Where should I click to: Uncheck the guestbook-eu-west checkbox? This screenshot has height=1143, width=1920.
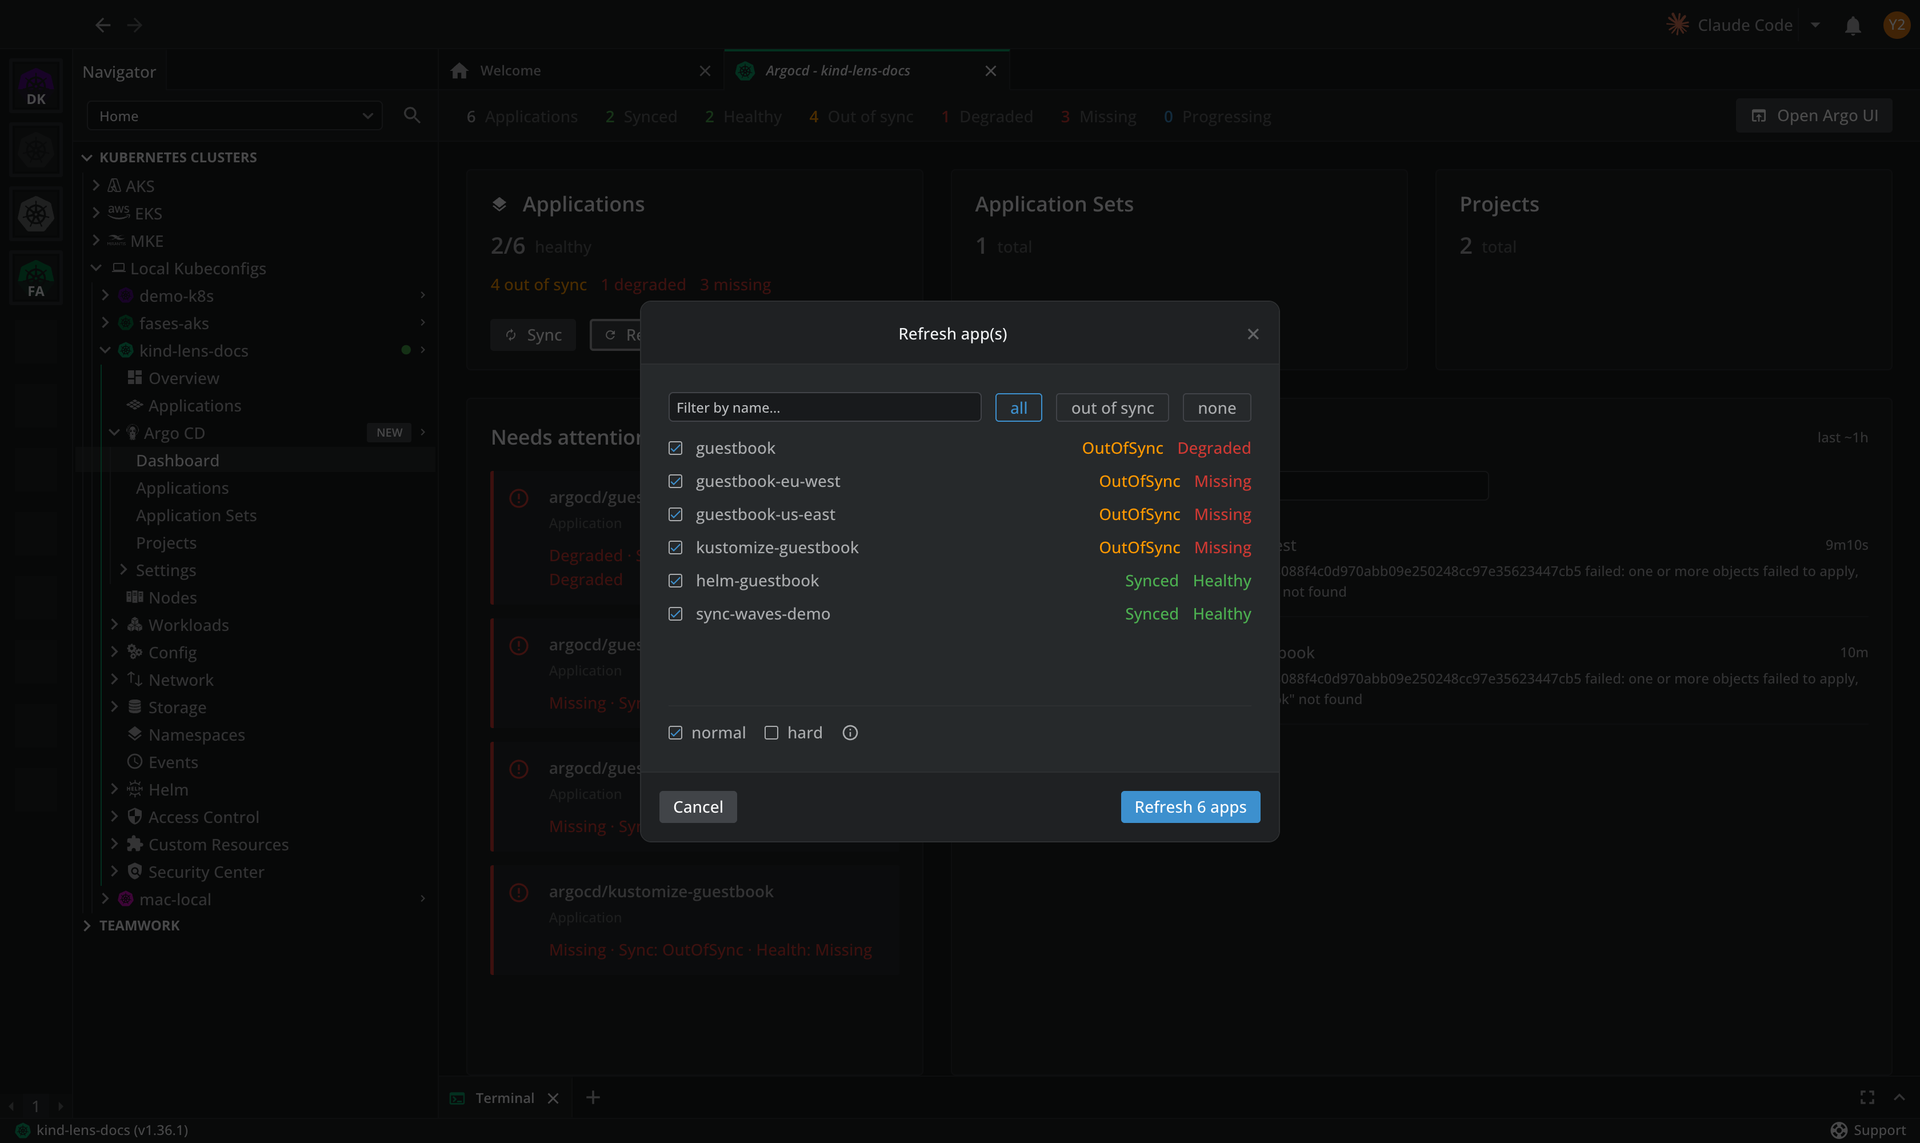676,481
